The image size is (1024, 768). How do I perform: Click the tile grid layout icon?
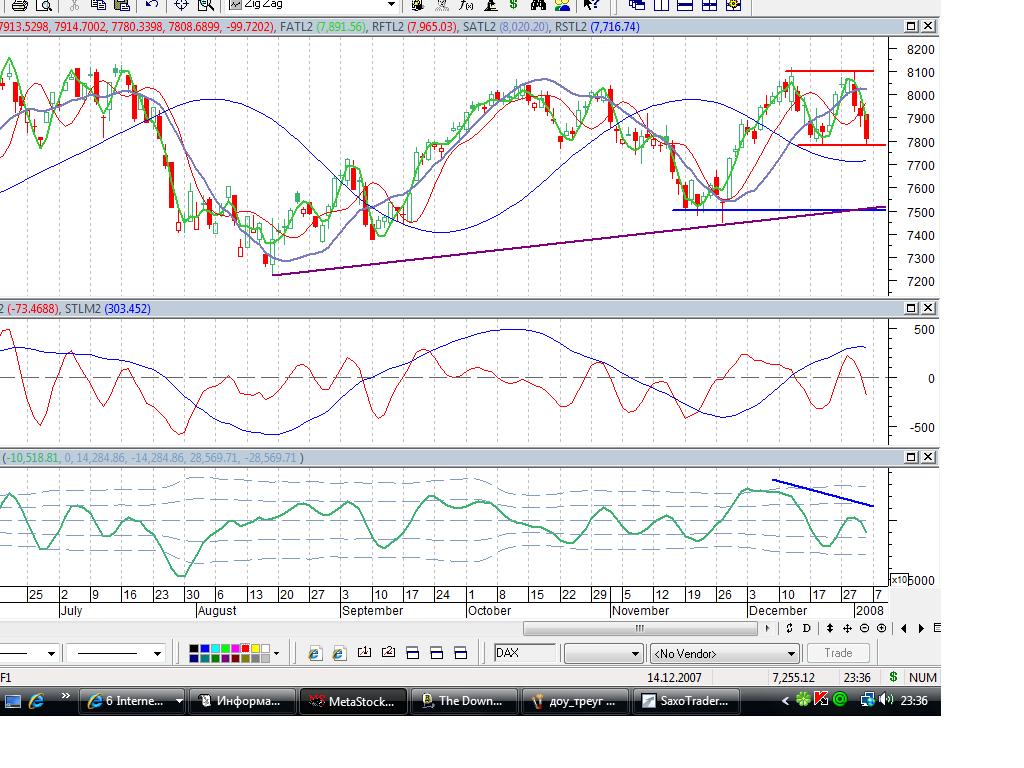[709, 5]
